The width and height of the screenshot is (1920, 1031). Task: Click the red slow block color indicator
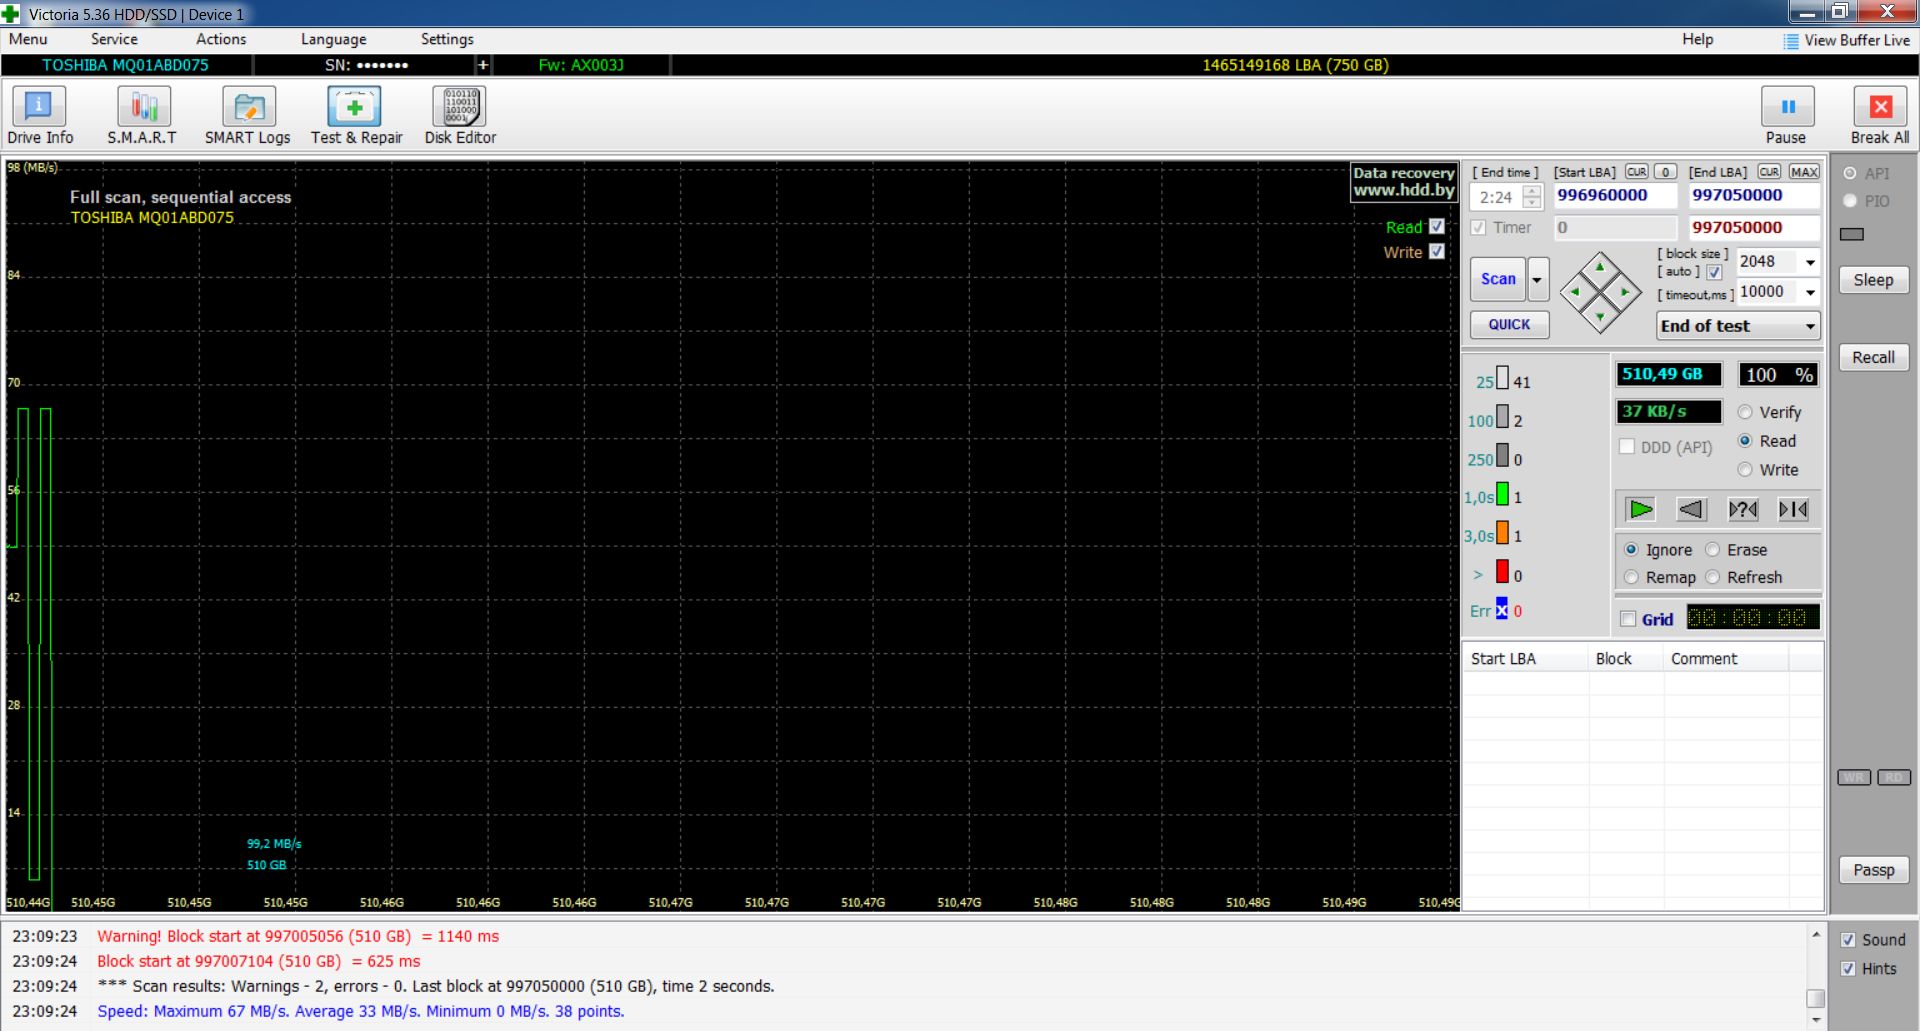[1502, 571]
